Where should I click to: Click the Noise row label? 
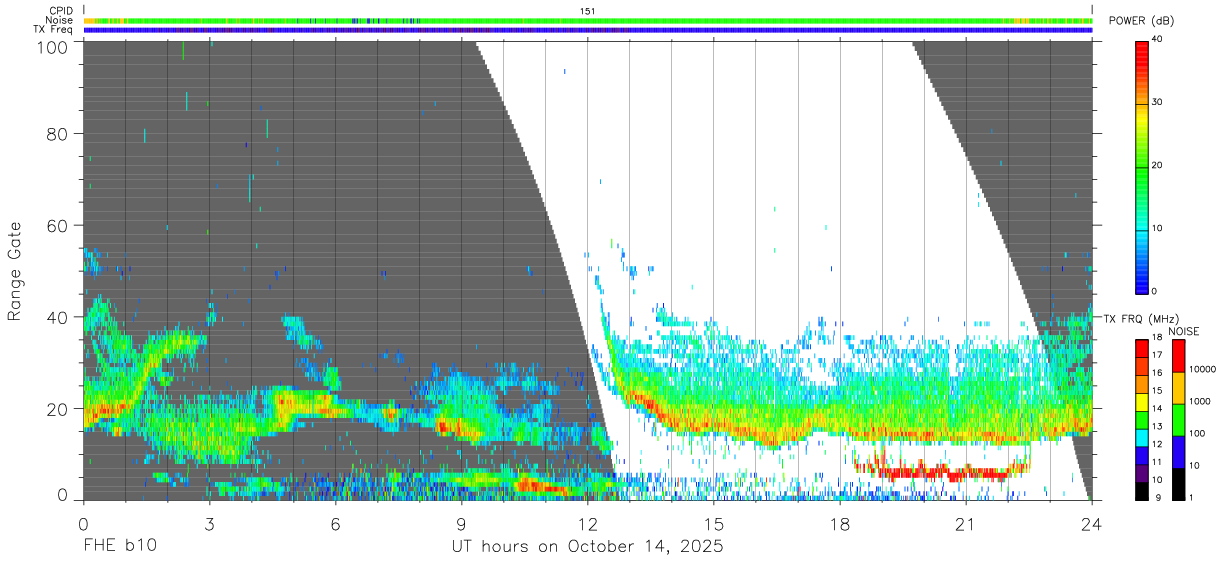point(60,20)
